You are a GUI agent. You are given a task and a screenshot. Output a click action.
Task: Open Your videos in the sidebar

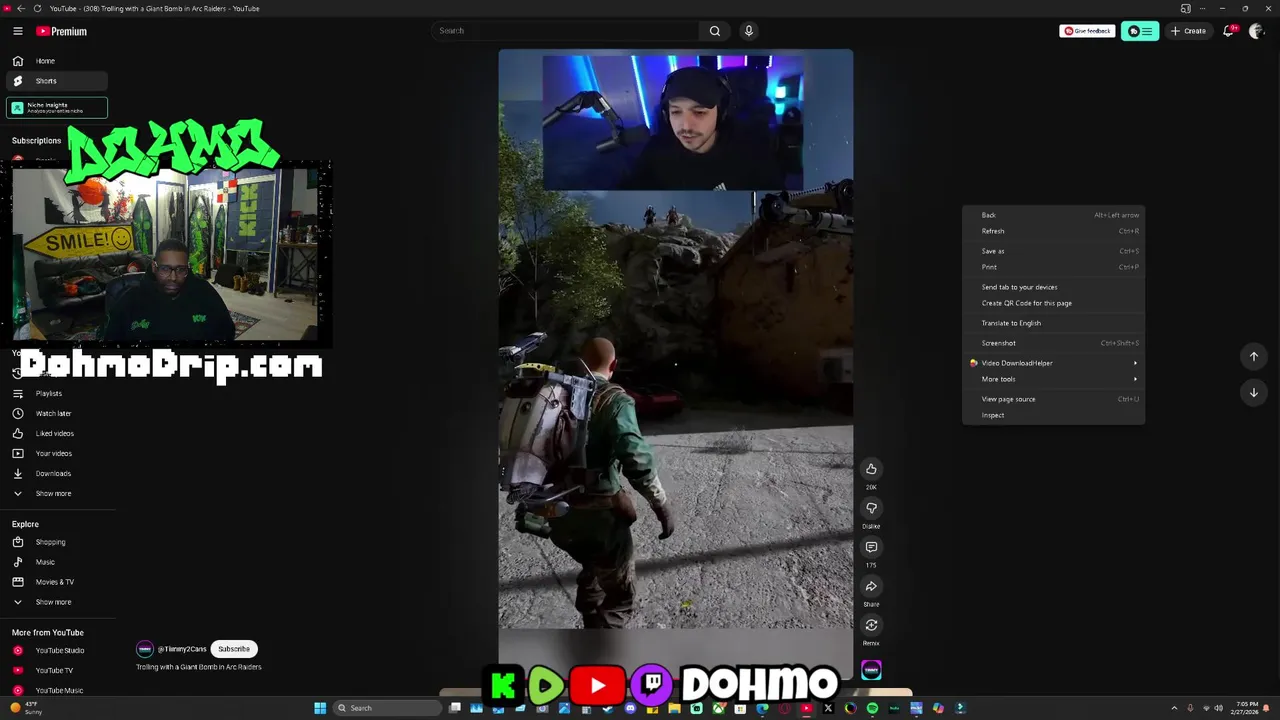(x=56, y=453)
